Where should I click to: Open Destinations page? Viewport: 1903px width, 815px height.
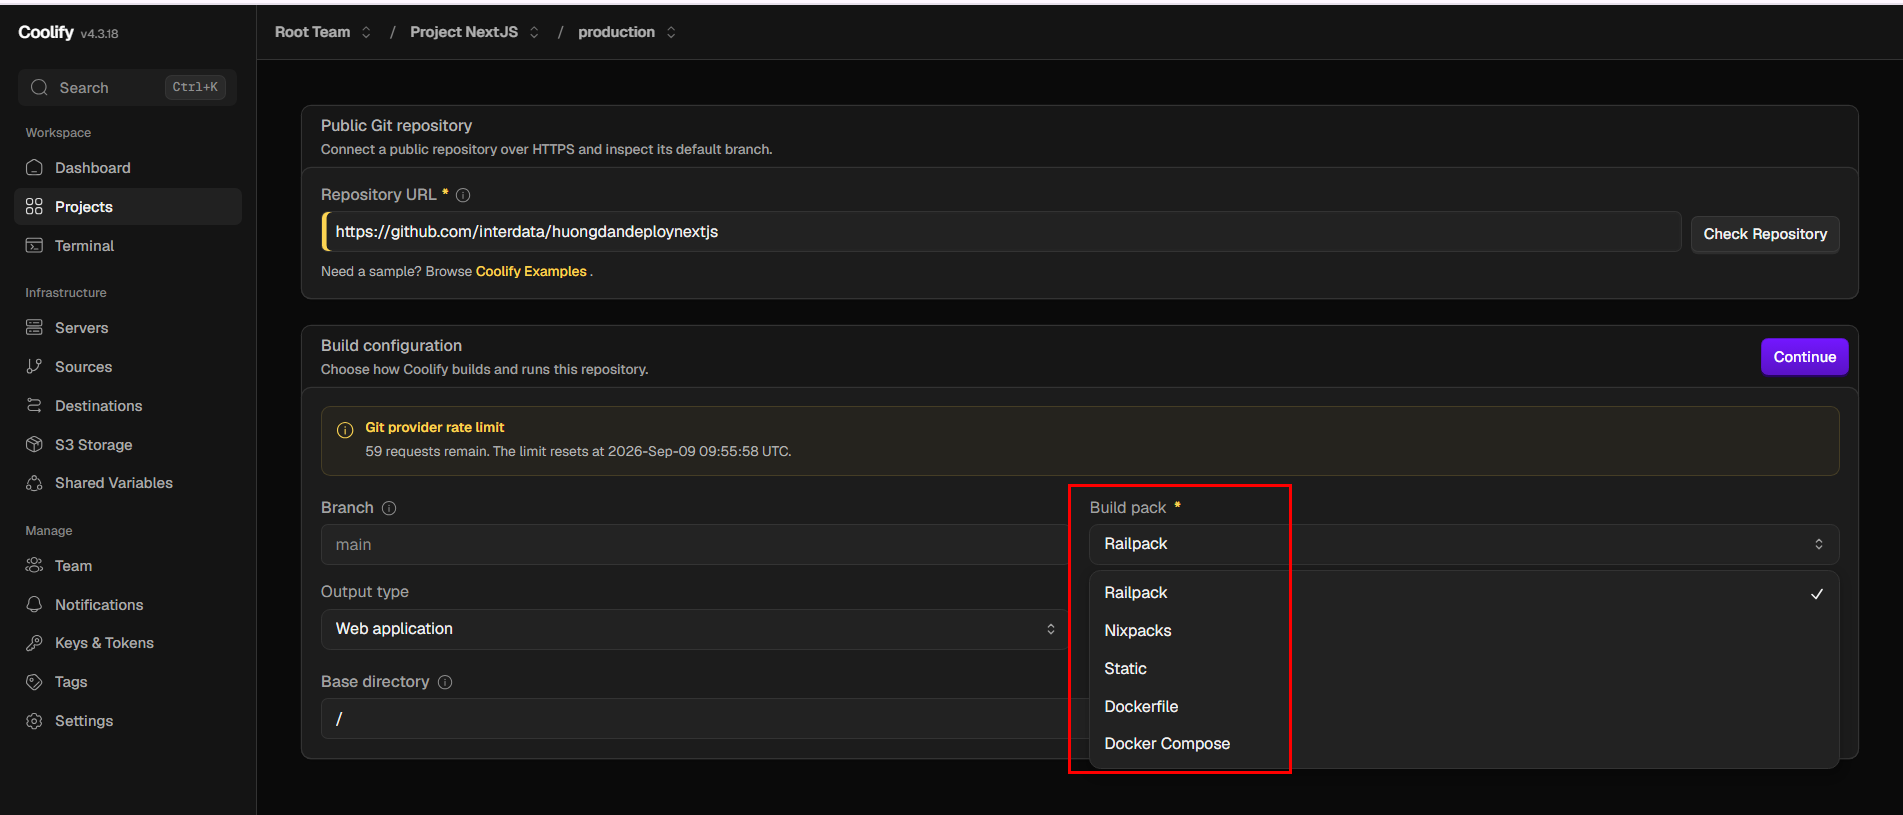(x=128, y=406)
